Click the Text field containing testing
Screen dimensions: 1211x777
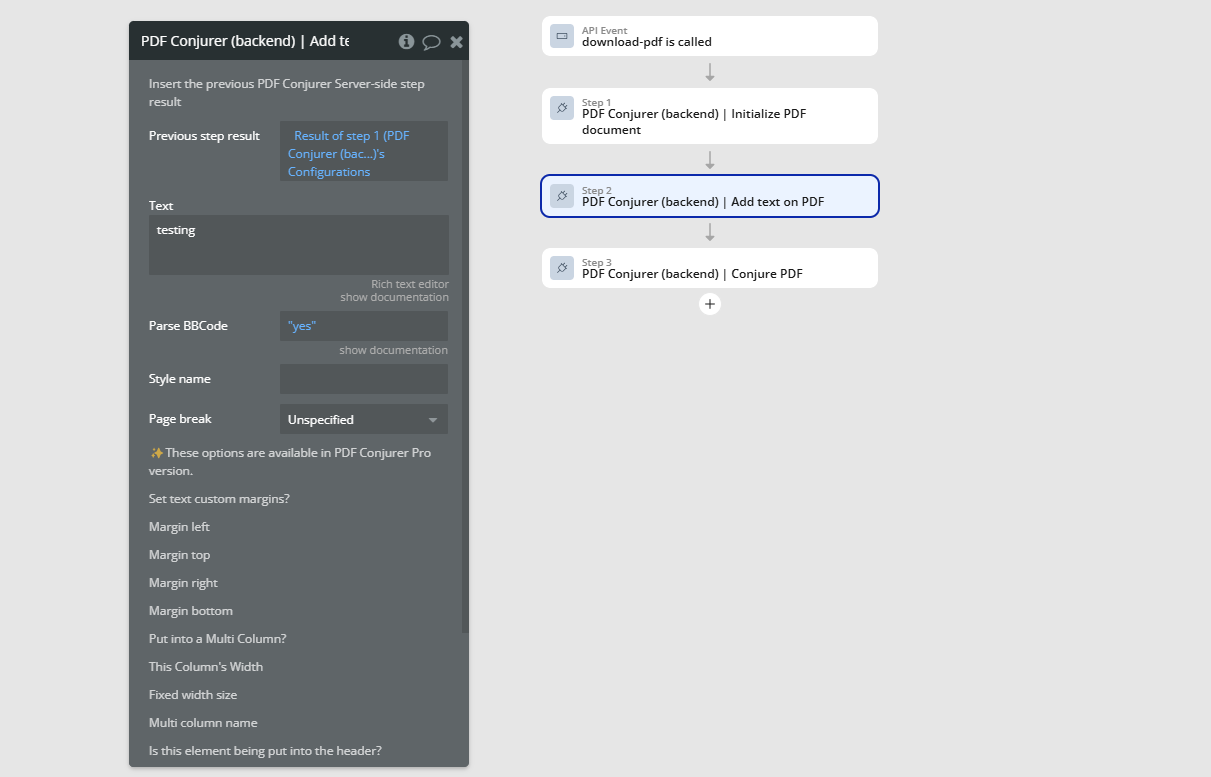pyautogui.click(x=299, y=245)
